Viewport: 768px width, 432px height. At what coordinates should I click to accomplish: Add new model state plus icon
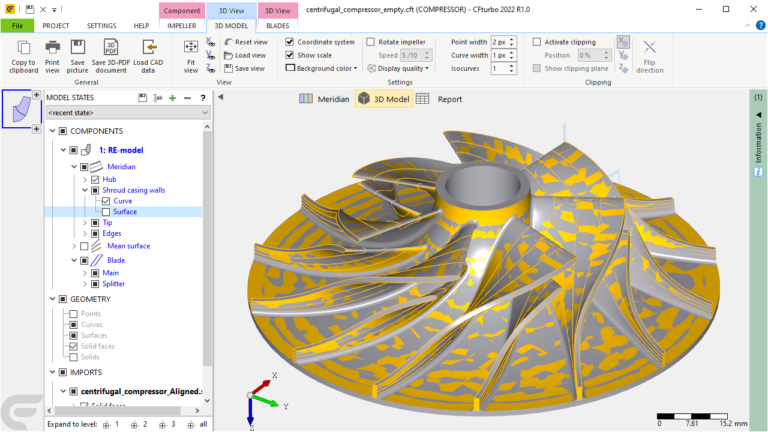[x=172, y=98]
